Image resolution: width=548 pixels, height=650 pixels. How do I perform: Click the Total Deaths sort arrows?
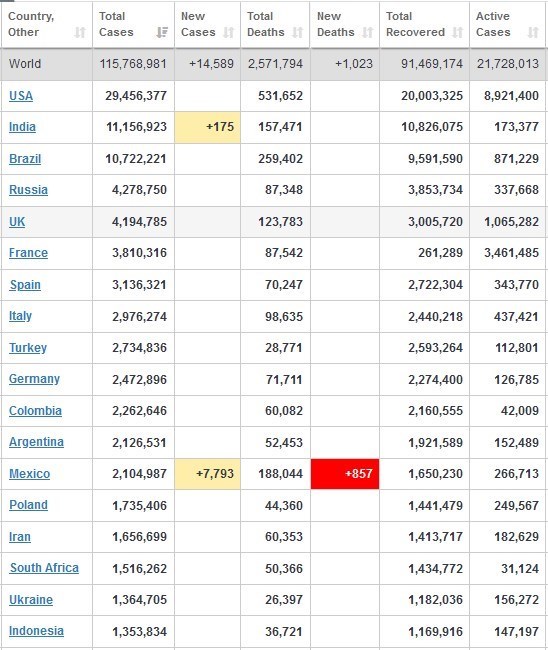[298, 32]
